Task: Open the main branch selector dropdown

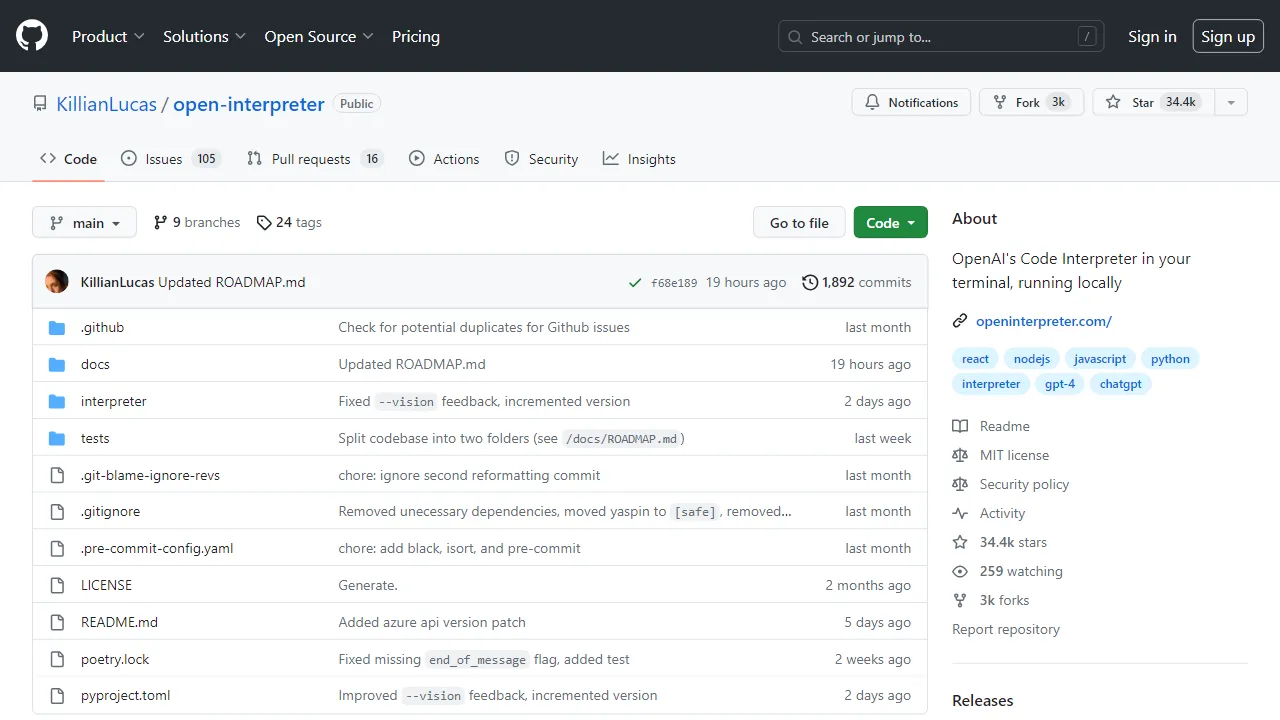Action: pos(84,222)
